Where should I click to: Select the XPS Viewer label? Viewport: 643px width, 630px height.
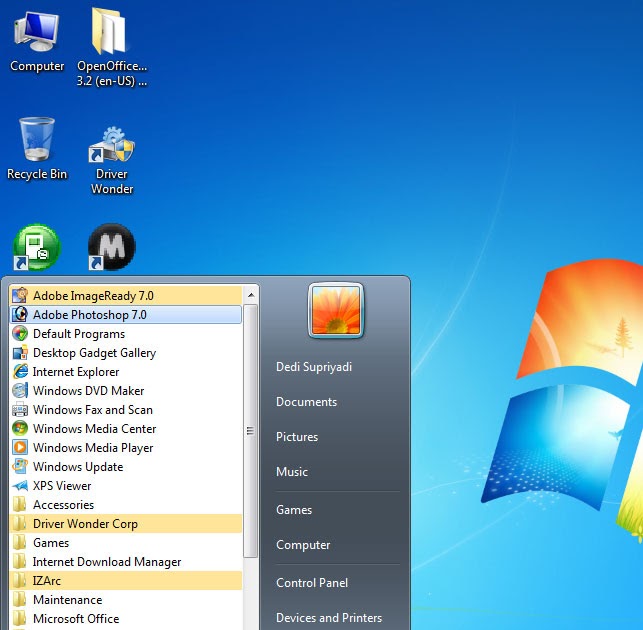(62, 486)
